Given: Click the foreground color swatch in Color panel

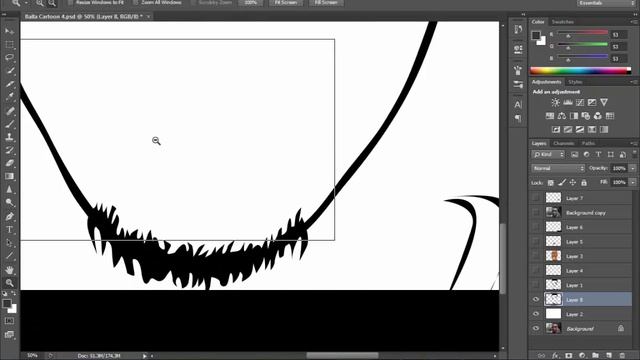Looking at the screenshot, I should coord(536,35).
